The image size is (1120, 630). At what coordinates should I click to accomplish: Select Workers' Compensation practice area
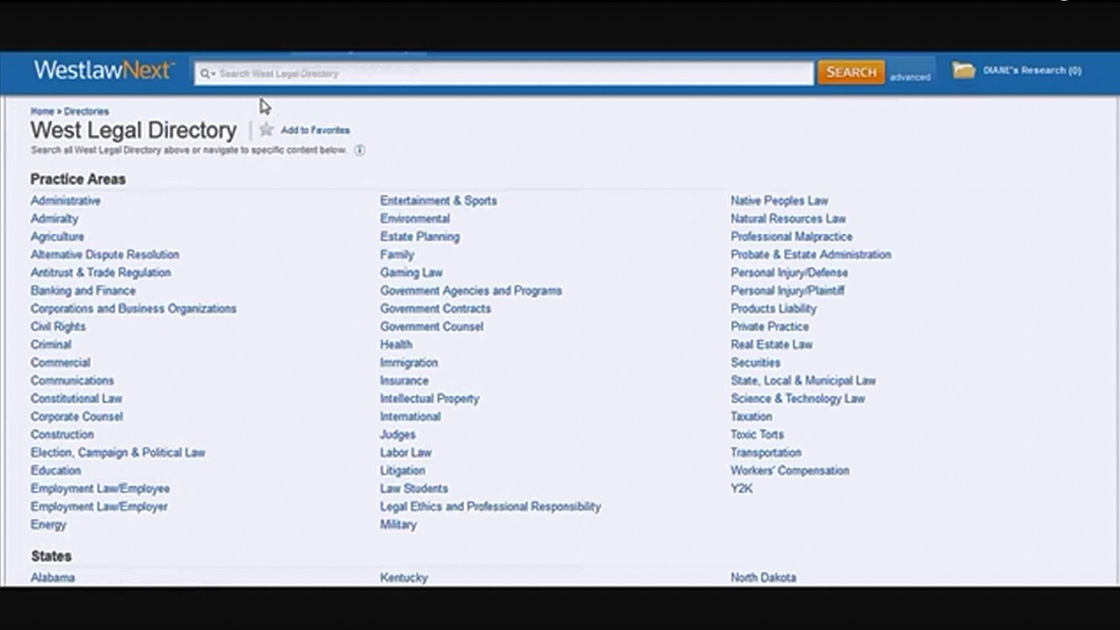click(789, 471)
